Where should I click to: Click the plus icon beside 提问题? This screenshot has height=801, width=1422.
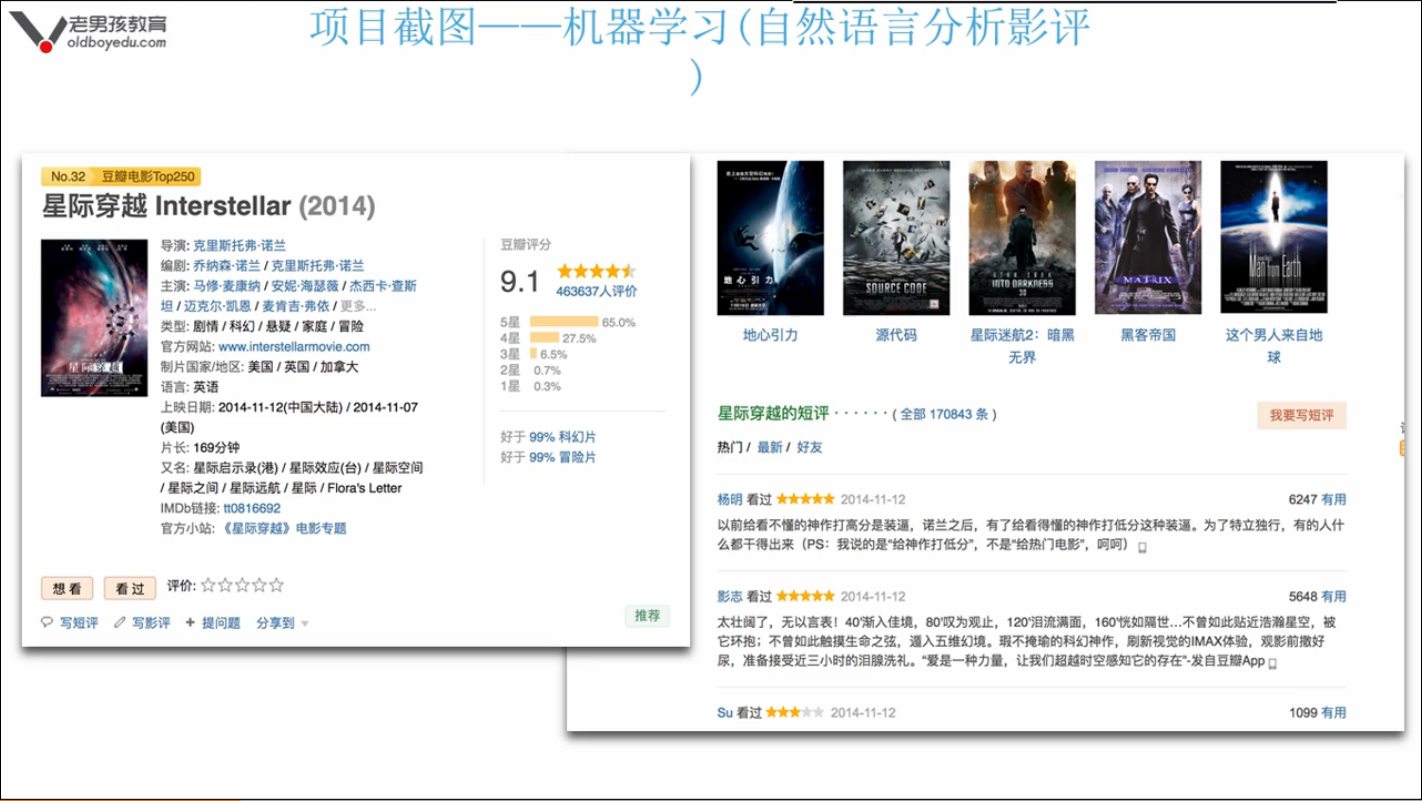tap(190, 622)
